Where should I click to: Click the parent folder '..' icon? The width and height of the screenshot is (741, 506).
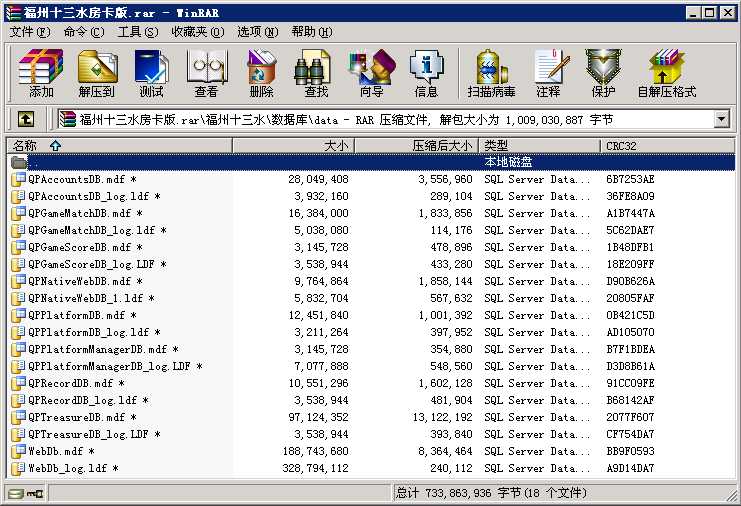(19, 163)
